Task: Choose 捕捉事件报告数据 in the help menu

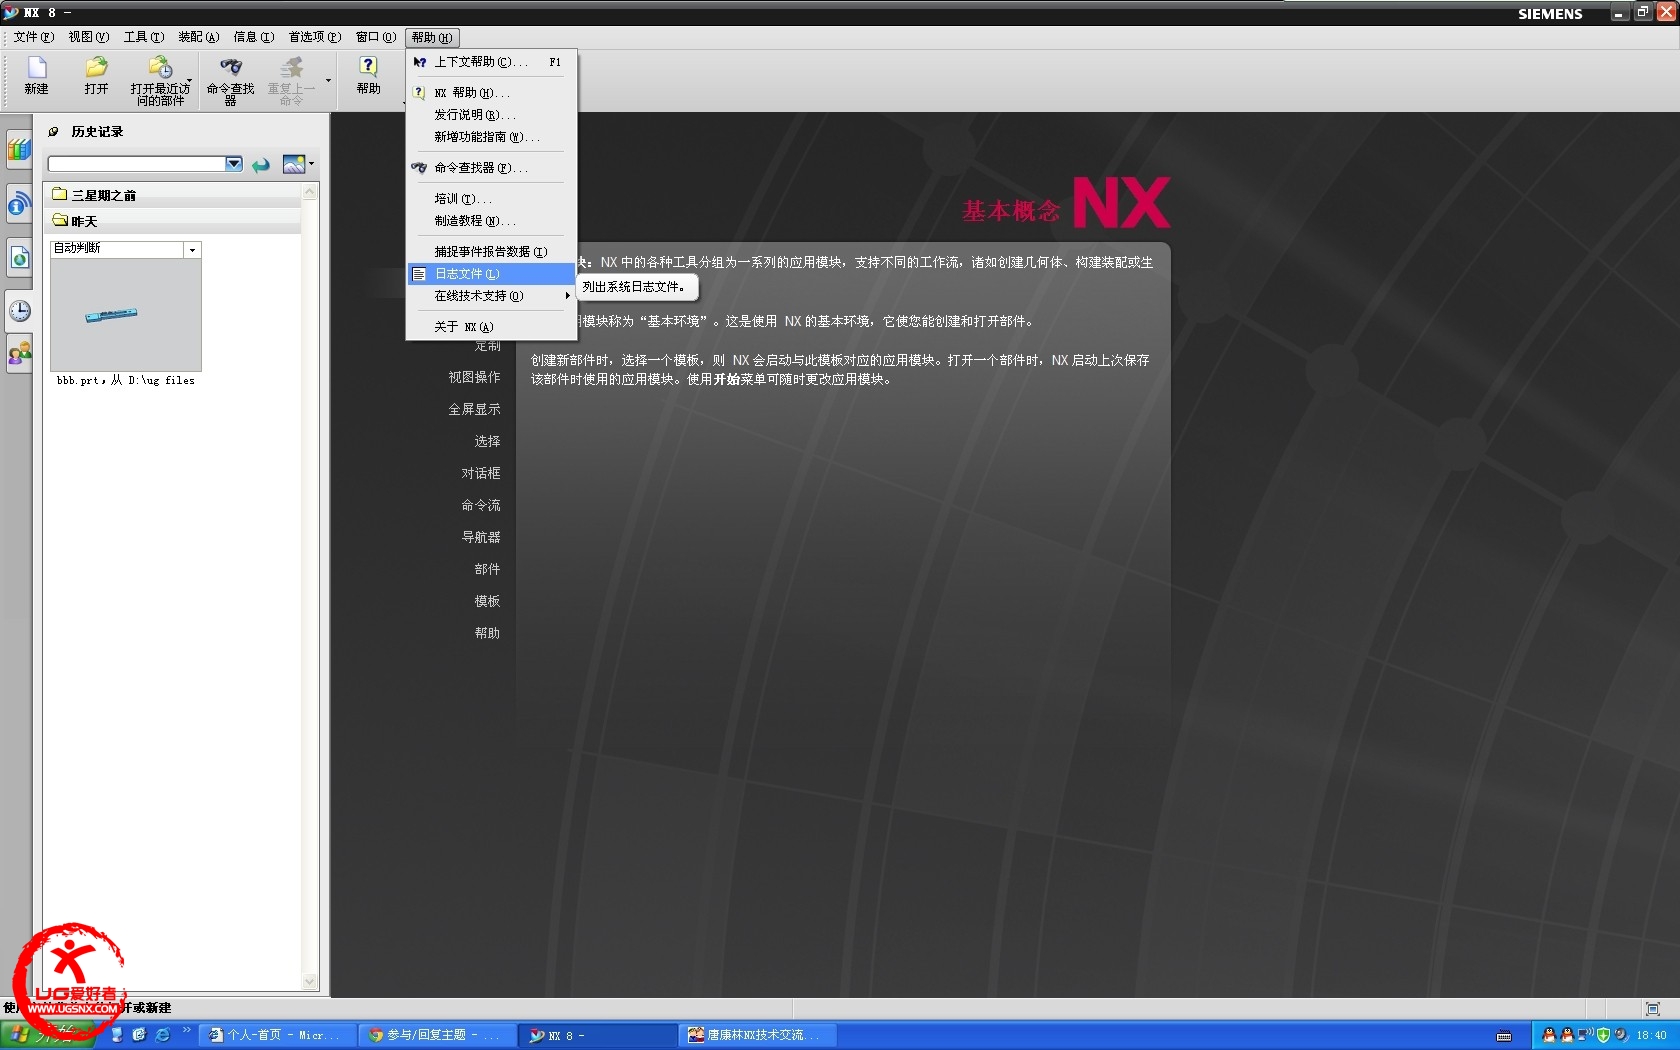Action: [491, 252]
